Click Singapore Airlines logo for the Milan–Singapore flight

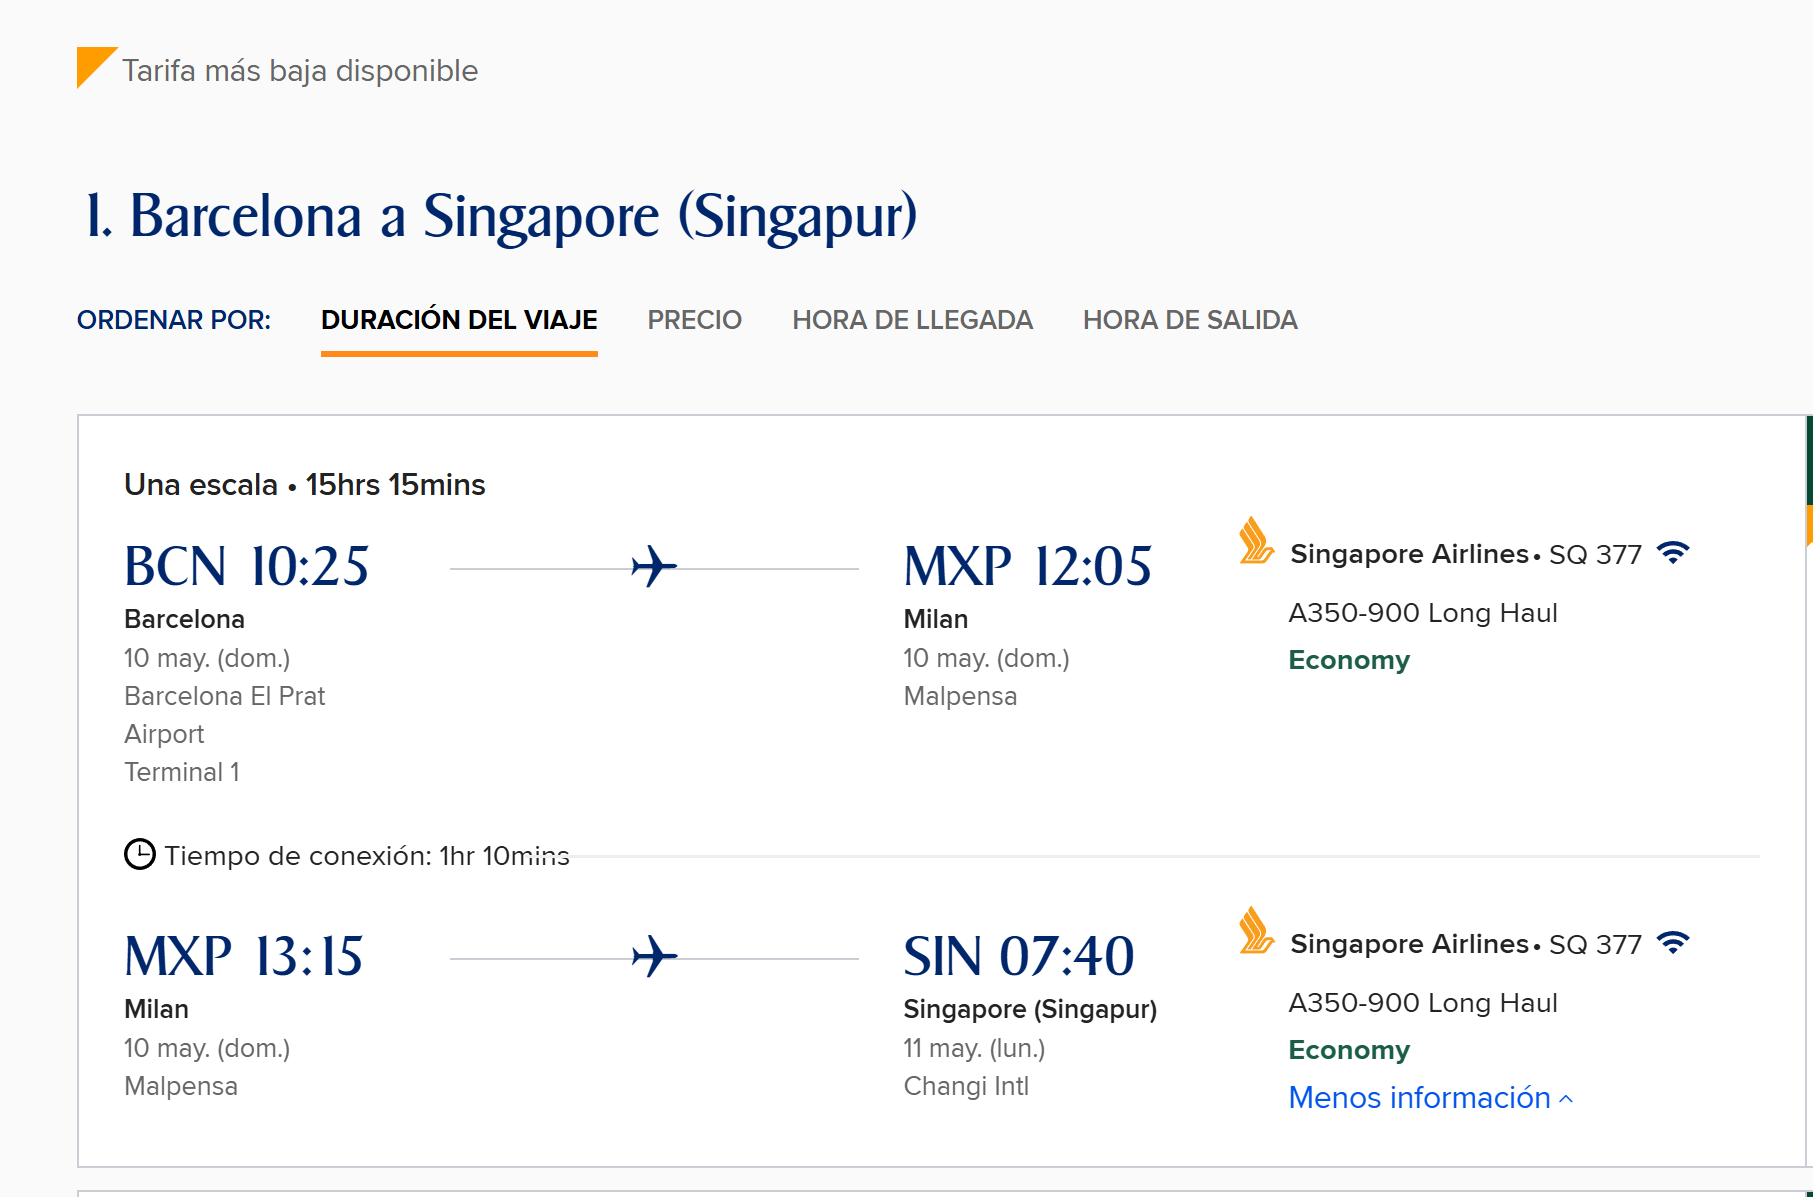pyautogui.click(x=1256, y=931)
